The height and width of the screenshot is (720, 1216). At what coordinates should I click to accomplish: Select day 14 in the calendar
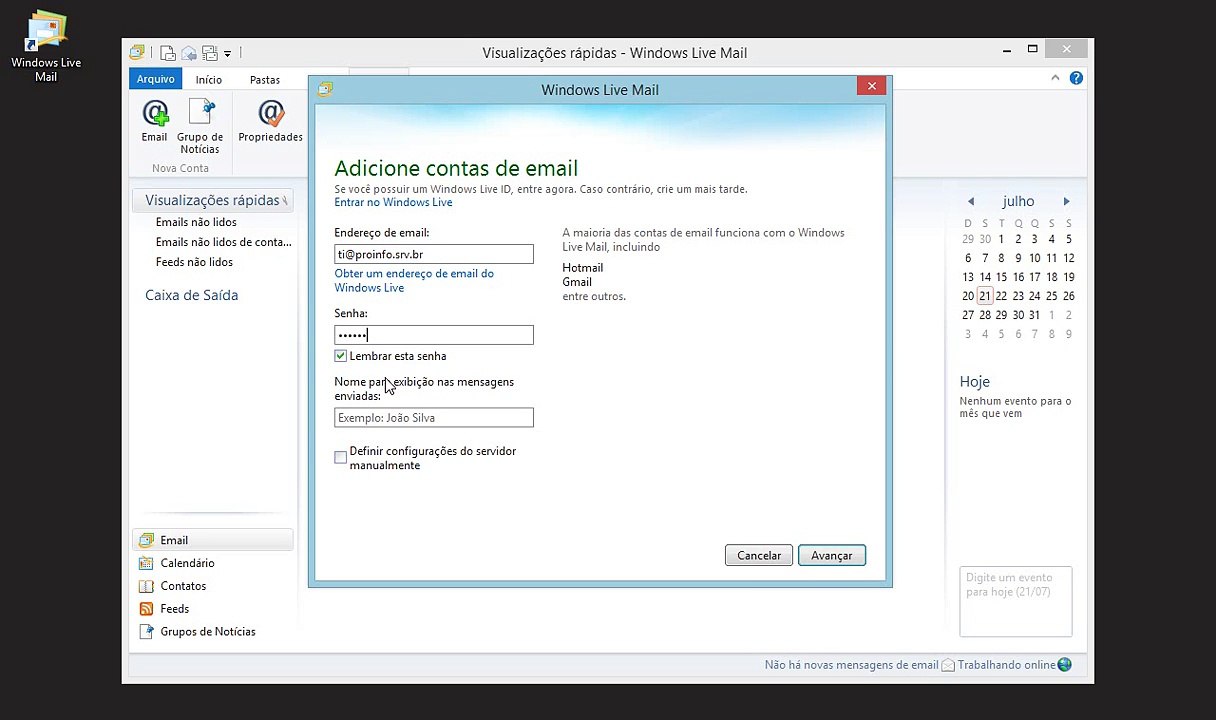[985, 277]
